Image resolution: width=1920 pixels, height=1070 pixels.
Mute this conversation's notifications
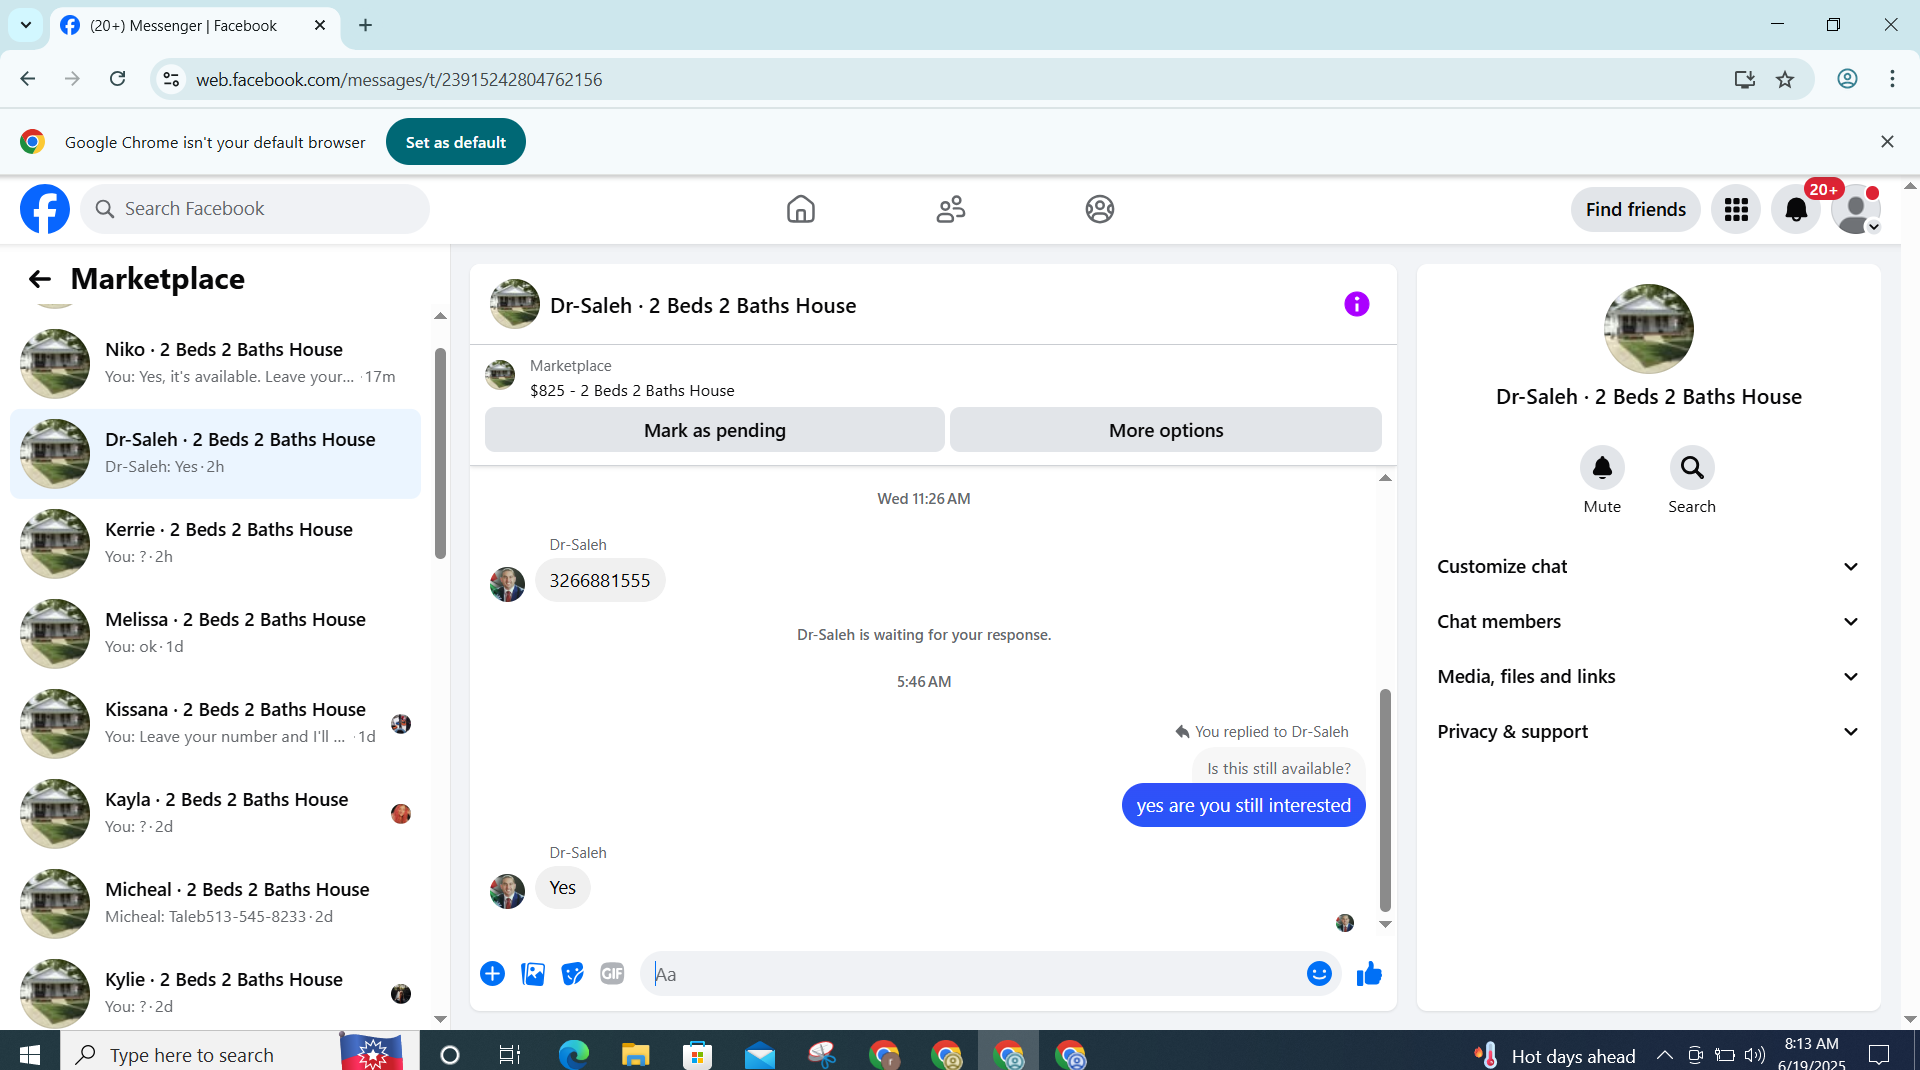[x=1602, y=468]
